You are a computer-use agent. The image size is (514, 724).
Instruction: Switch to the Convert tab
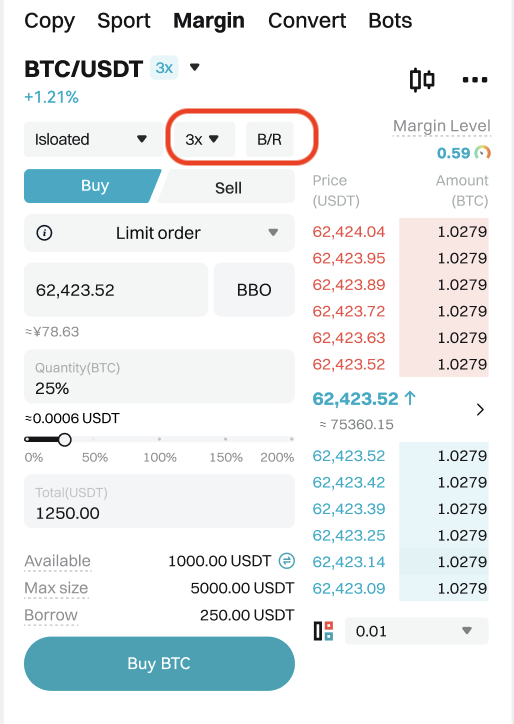[x=307, y=21]
